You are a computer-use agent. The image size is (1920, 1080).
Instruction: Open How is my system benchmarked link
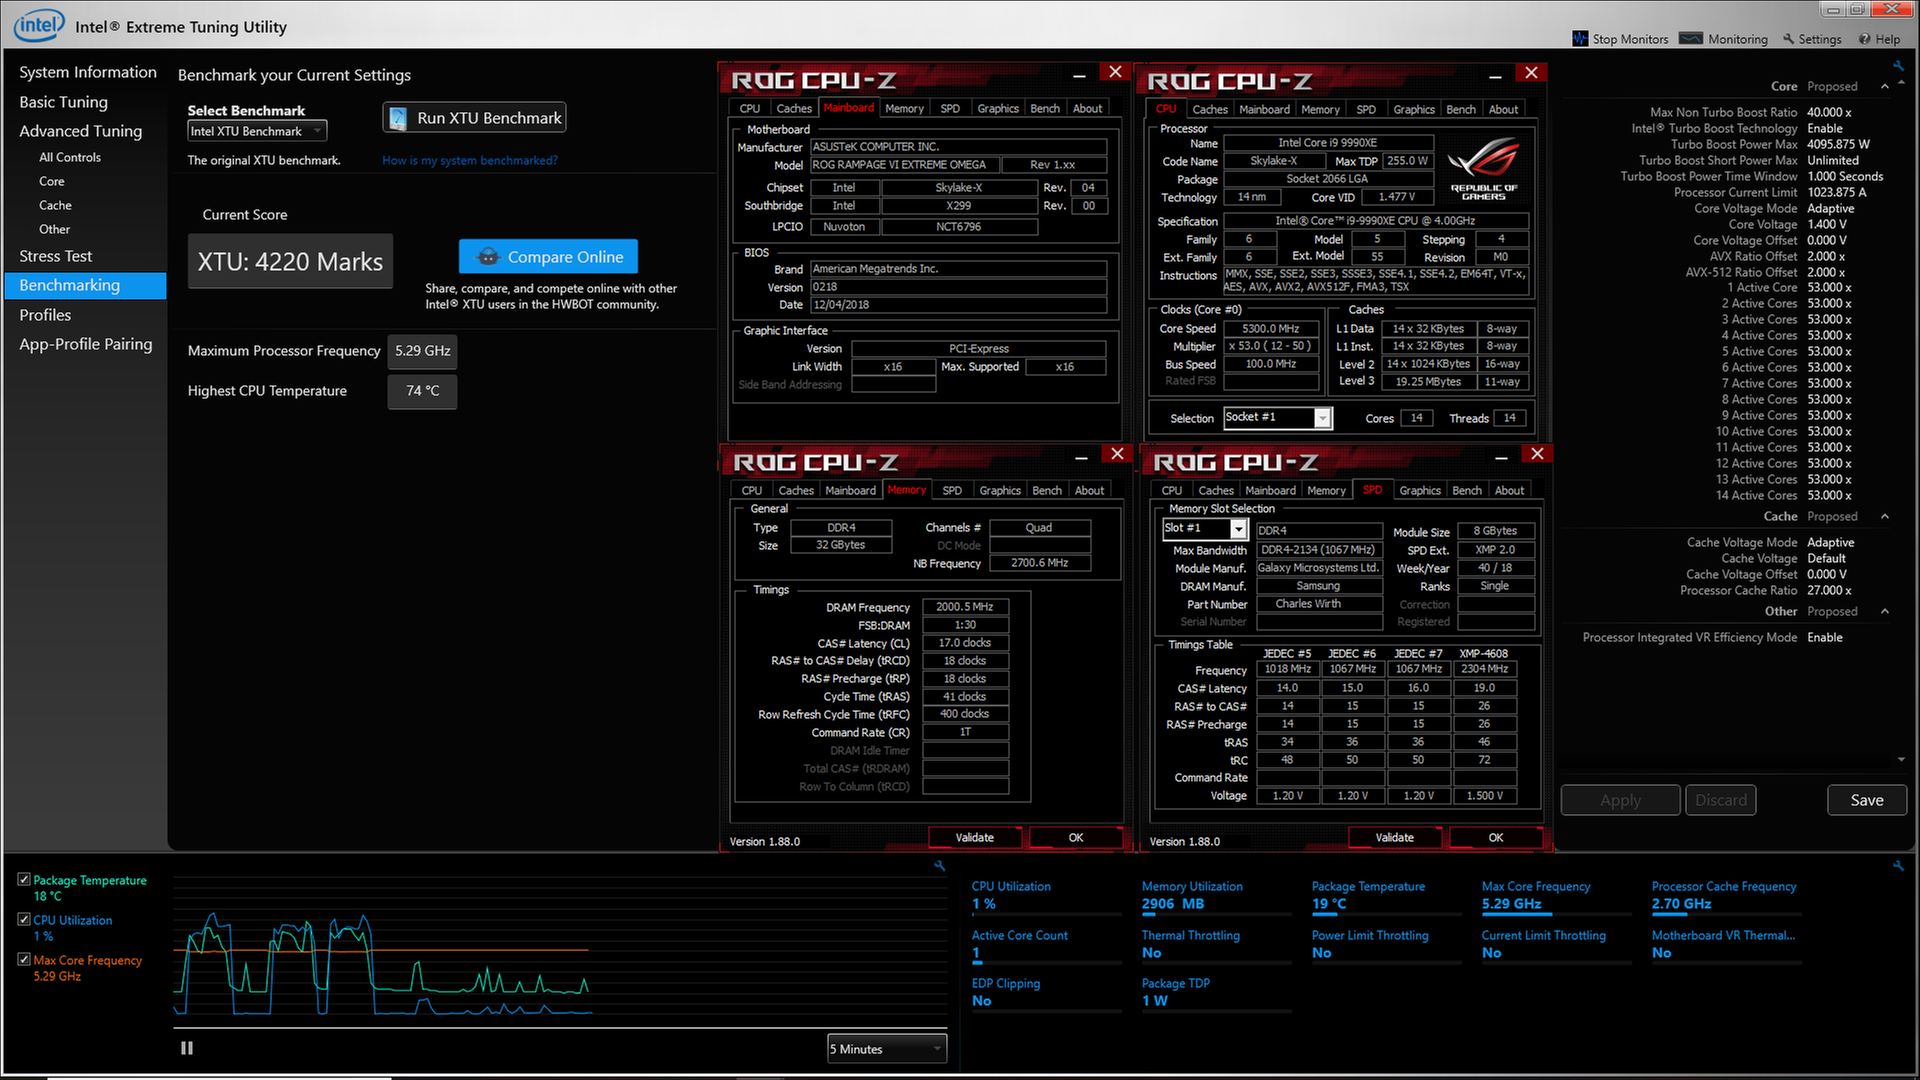[x=470, y=160]
